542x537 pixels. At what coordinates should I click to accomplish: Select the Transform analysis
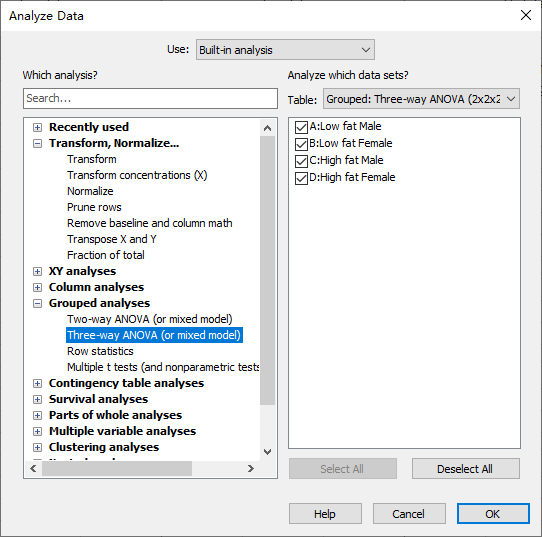click(92, 159)
